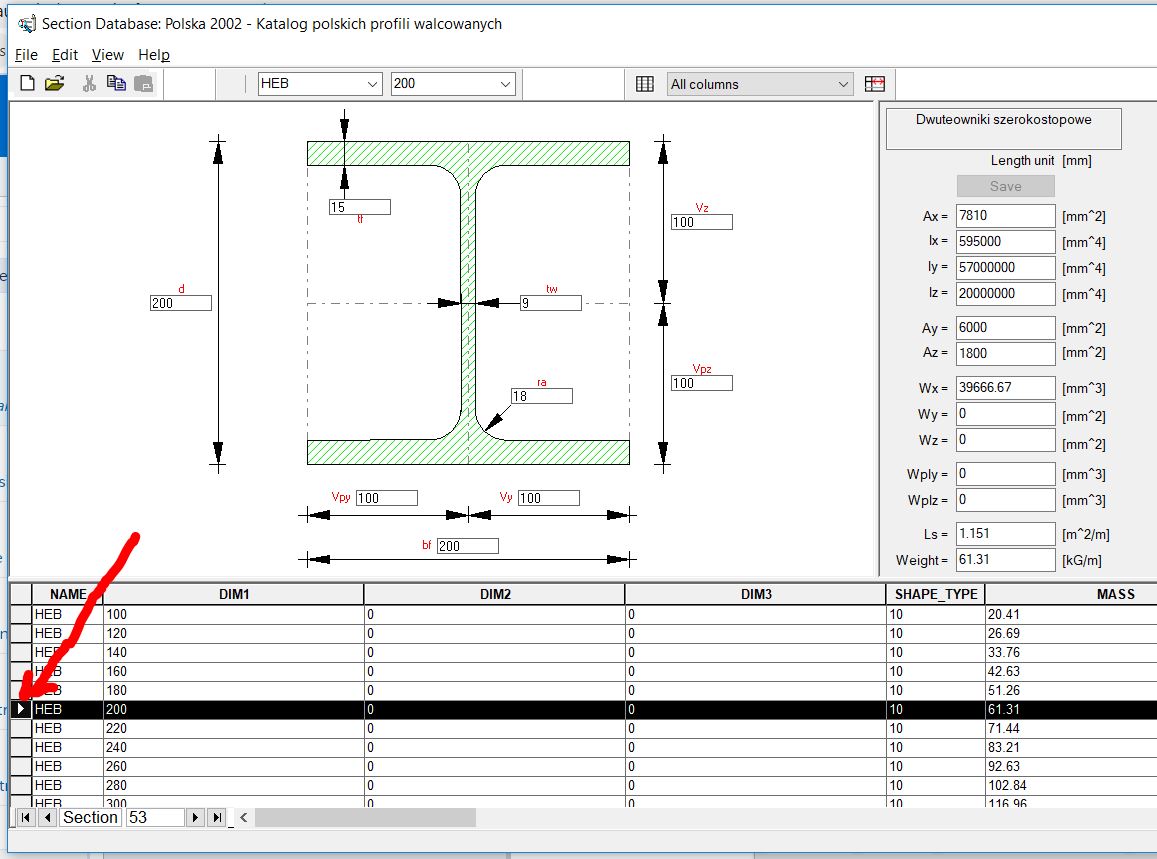
Task: Click the table grid view icon
Action: pyautogui.click(x=645, y=84)
